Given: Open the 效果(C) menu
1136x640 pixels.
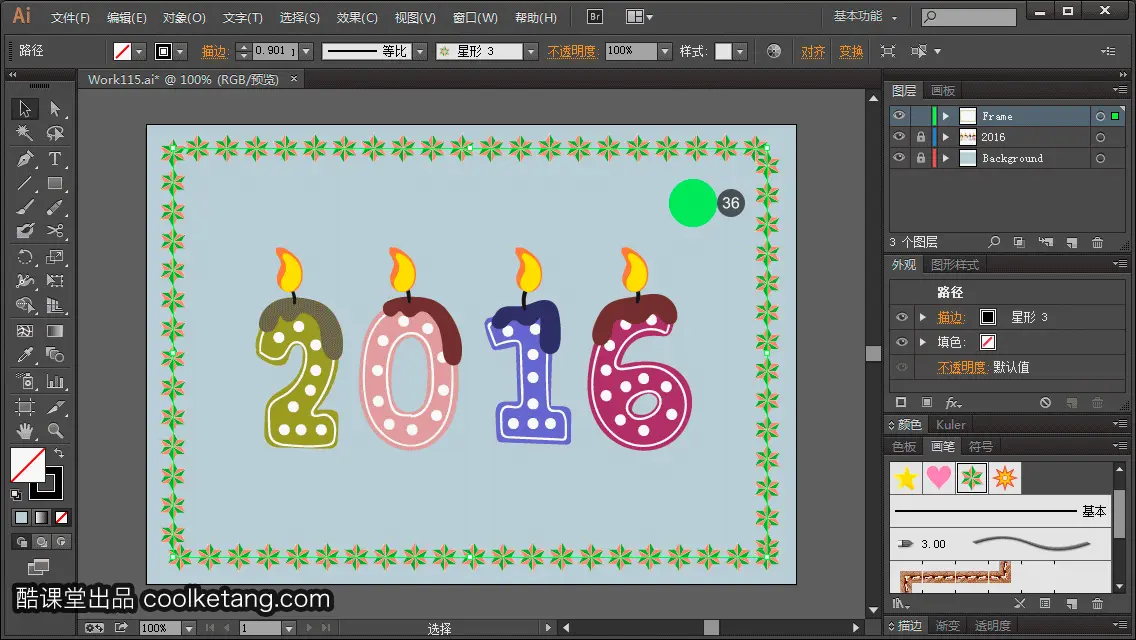Looking at the screenshot, I should [x=357, y=17].
